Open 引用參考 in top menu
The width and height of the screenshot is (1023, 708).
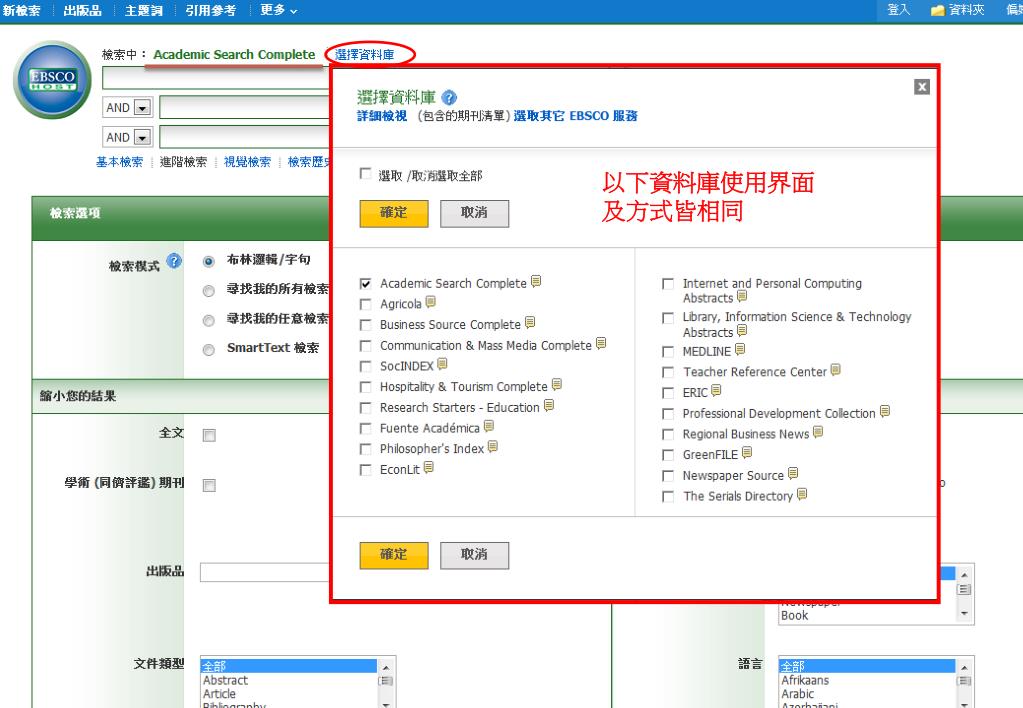pos(211,10)
